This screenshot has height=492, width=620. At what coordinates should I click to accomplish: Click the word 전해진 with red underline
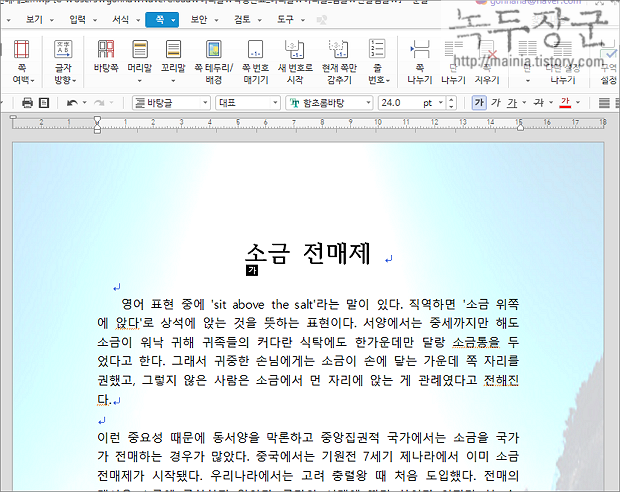click(501, 380)
